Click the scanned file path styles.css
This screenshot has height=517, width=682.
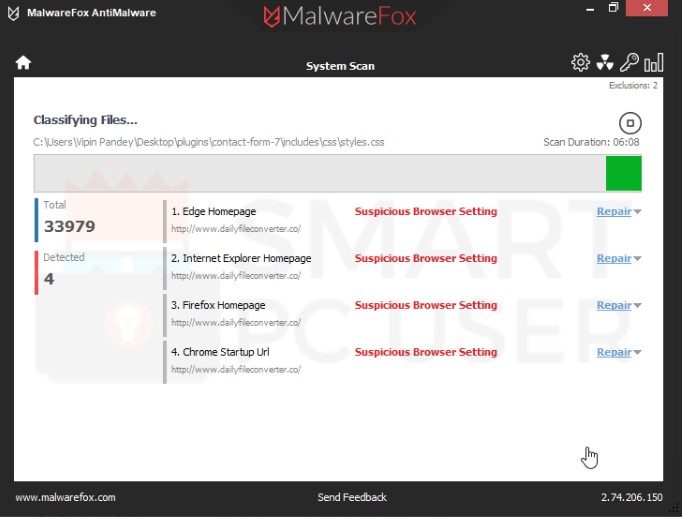click(x=209, y=142)
